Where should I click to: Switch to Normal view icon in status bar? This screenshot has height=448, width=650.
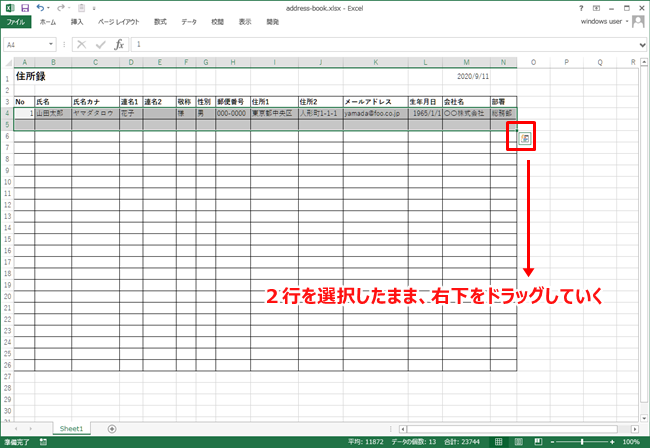point(499,442)
